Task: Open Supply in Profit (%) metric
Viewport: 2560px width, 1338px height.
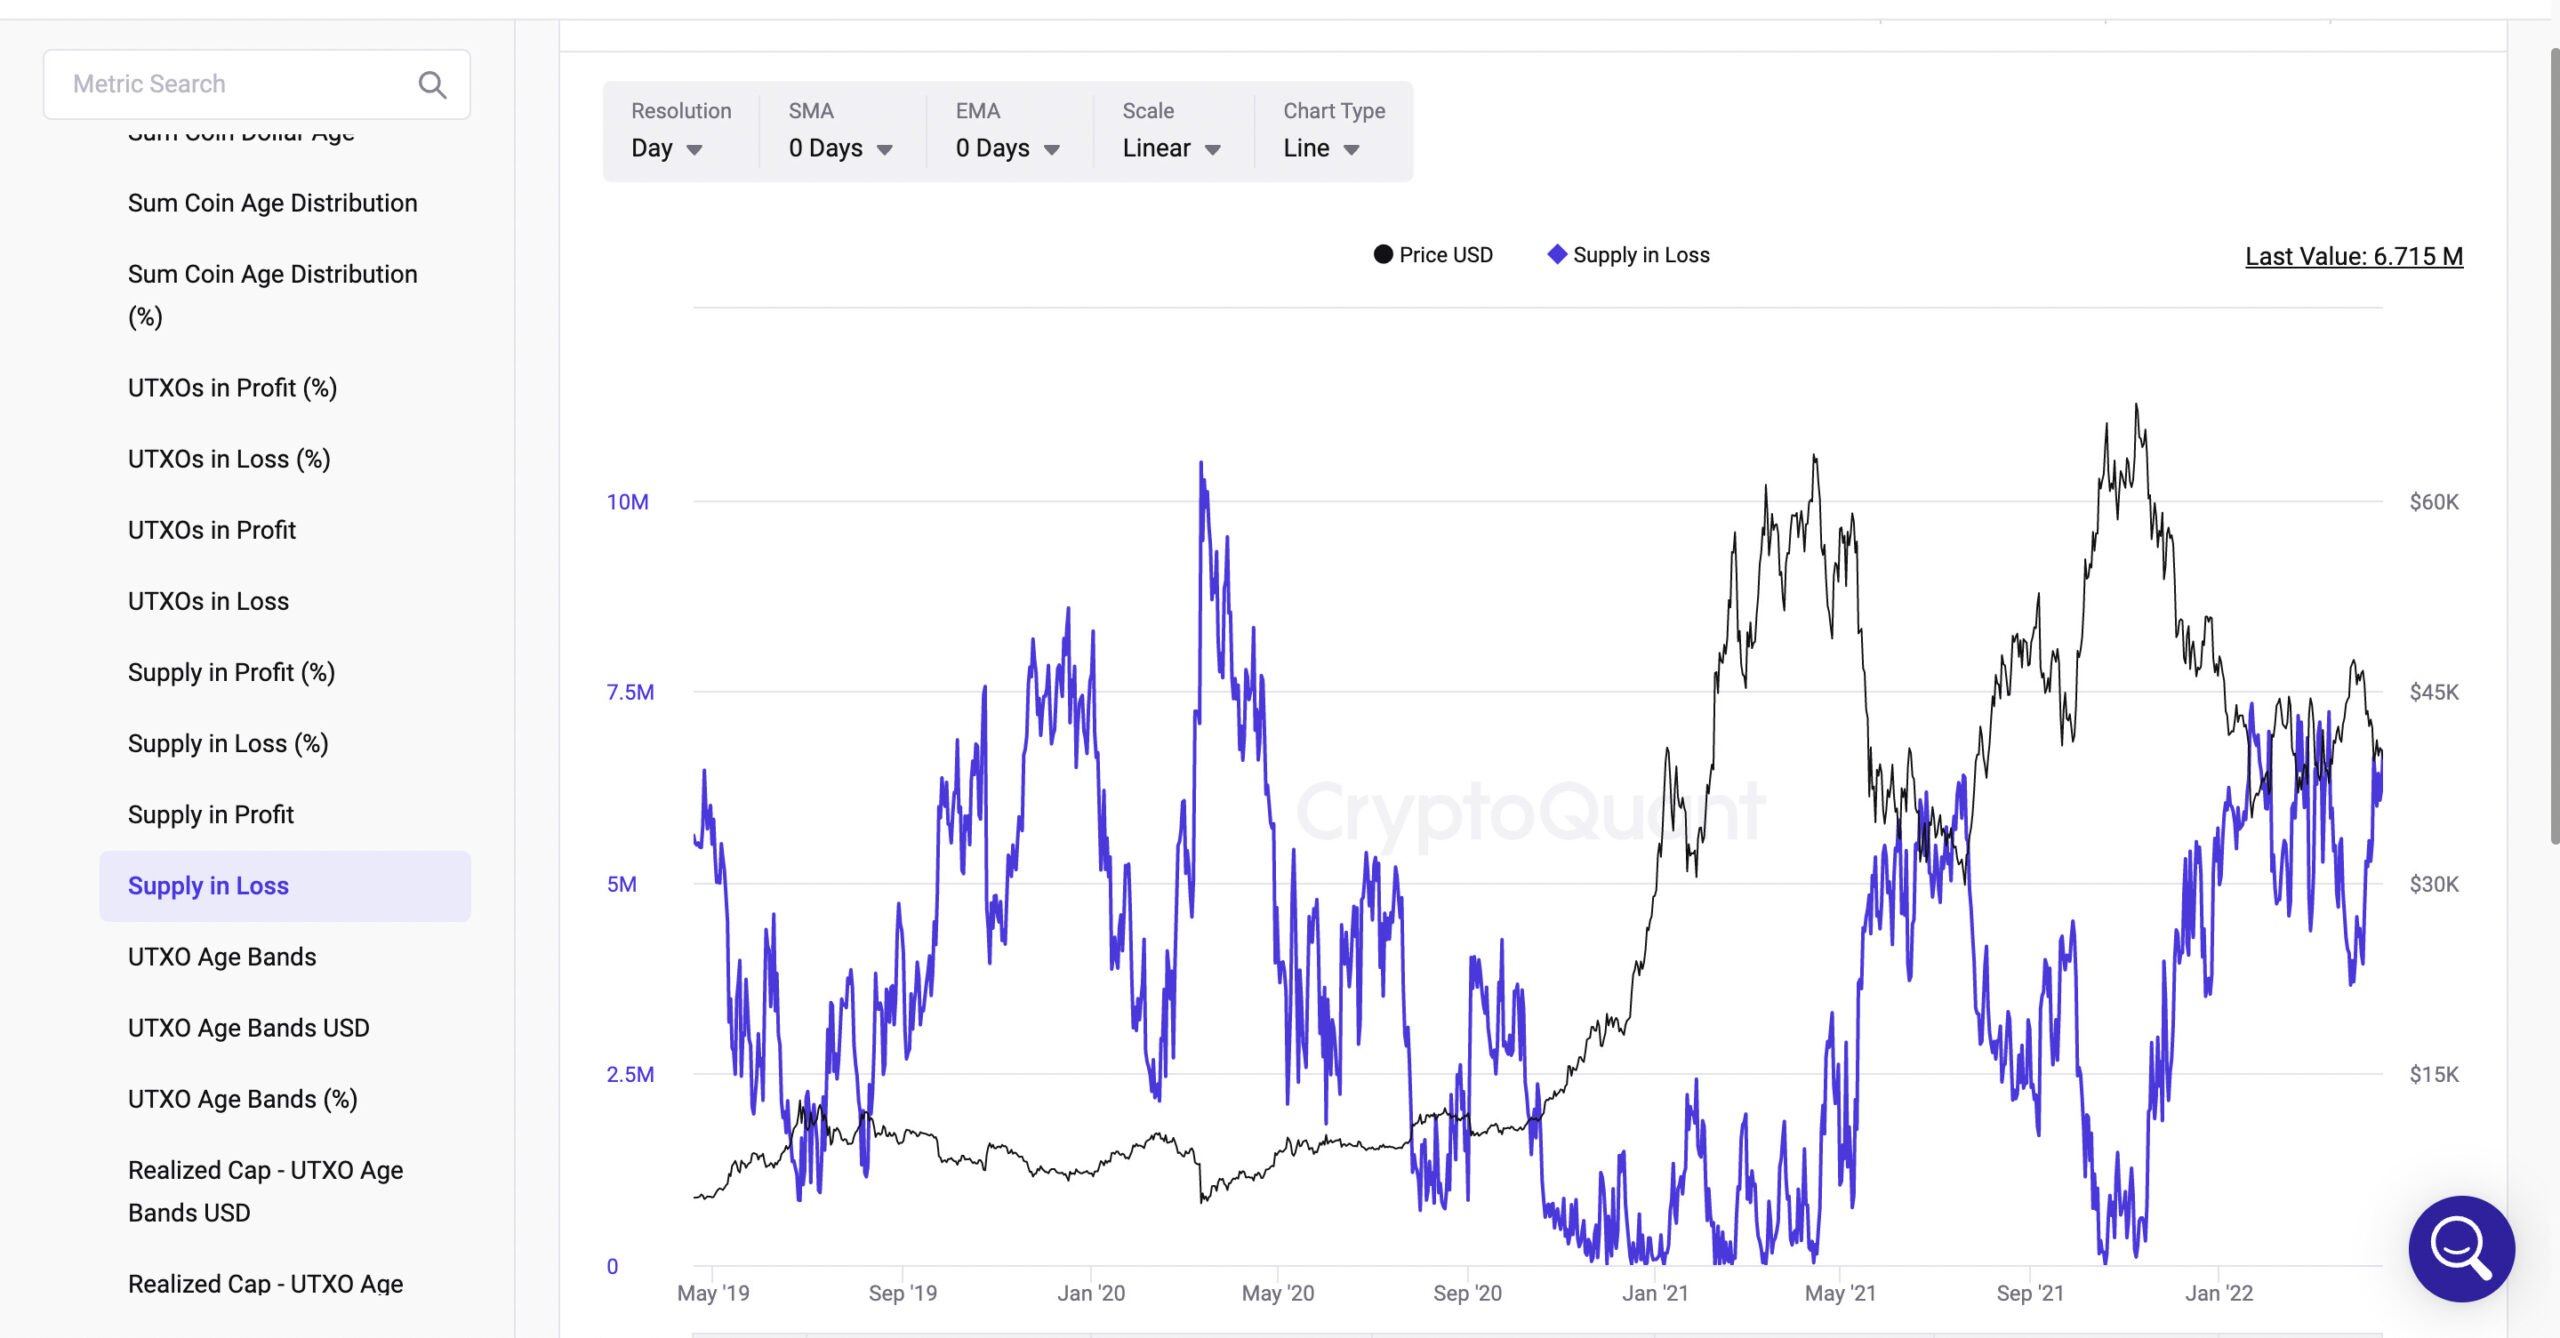Action: (231, 672)
